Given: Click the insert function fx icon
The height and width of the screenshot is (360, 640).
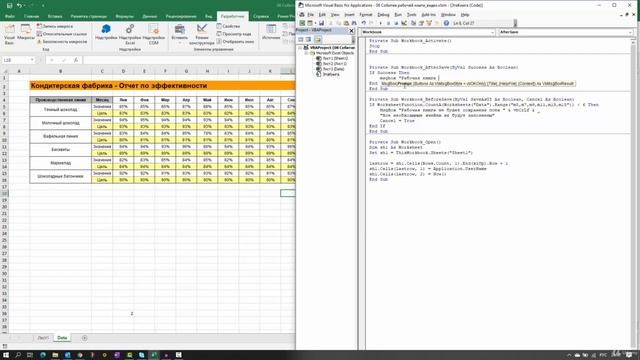Looking at the screenshot, I should coord(76,60).
